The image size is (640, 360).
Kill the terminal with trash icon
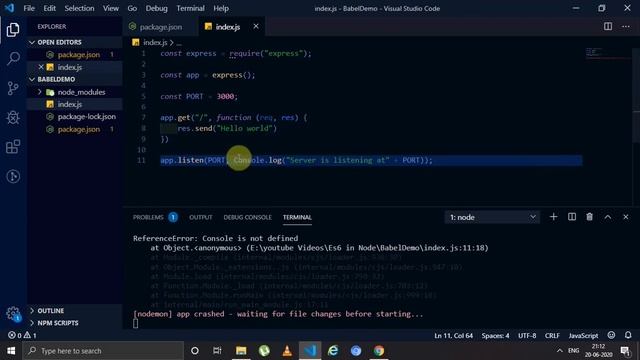589,217
